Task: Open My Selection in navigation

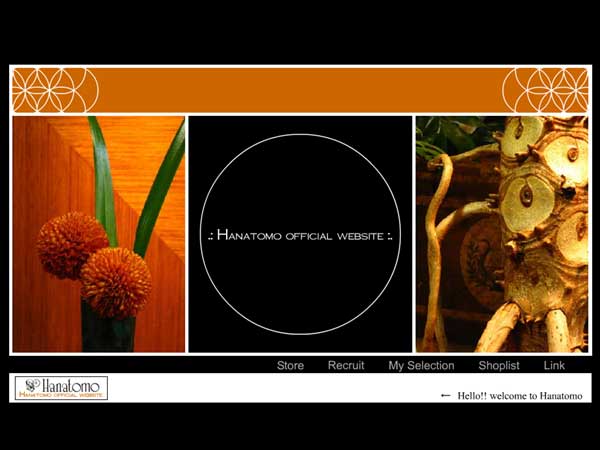Action: coord(421,366)
